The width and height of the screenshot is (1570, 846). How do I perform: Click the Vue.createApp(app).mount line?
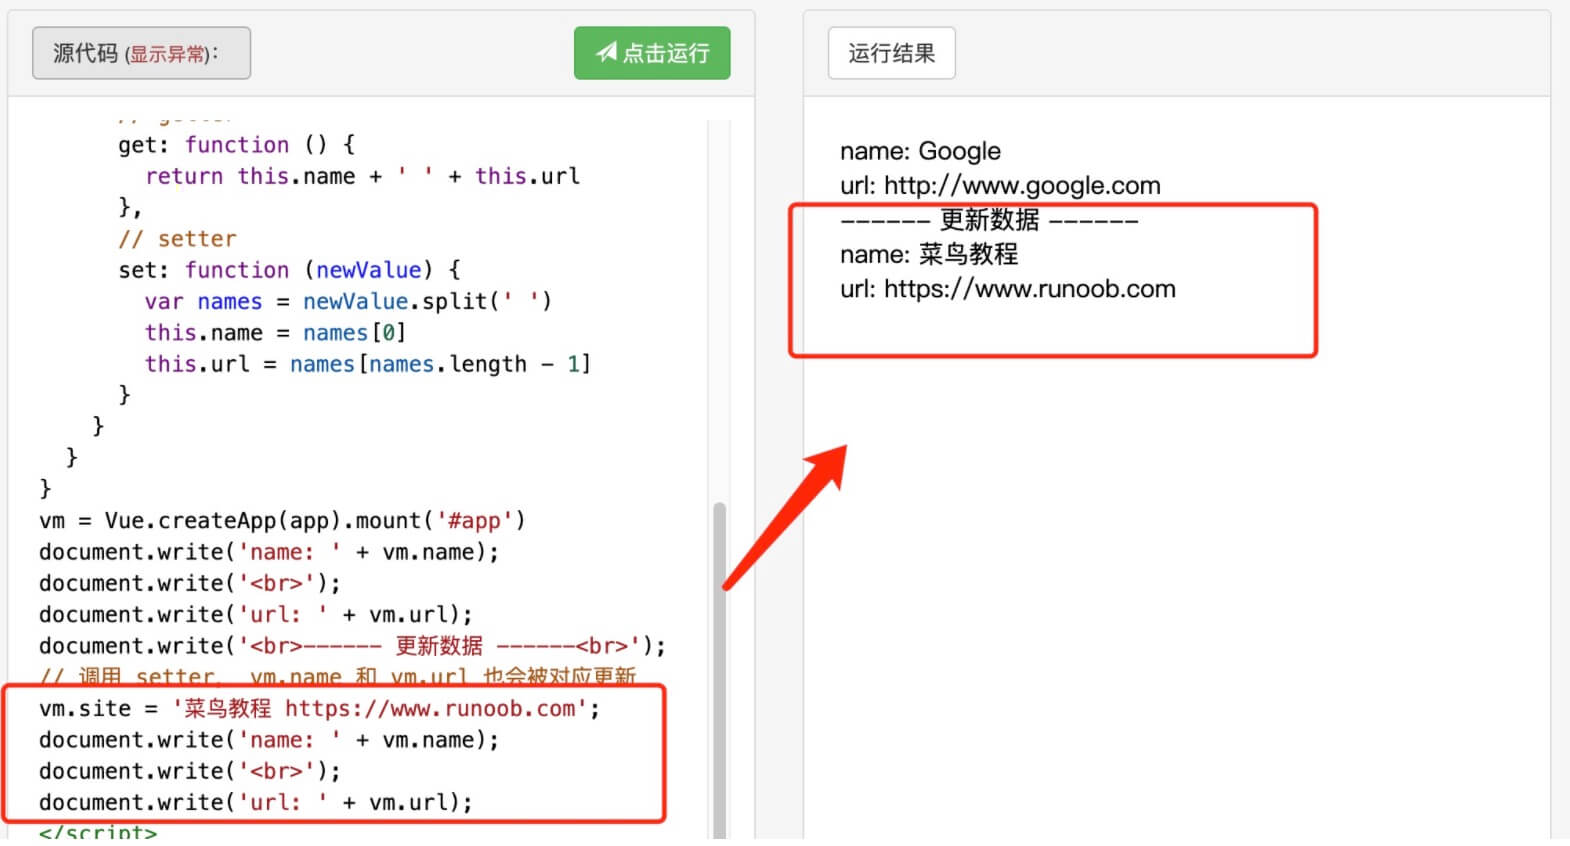[x=281, y=520]
